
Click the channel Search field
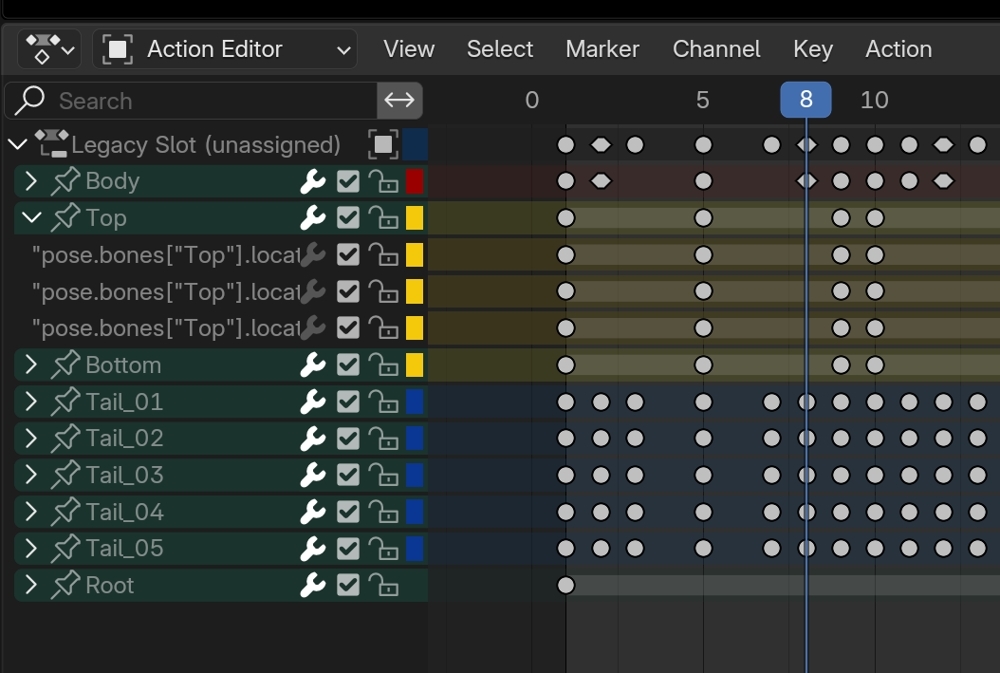[x=191, y=101]
